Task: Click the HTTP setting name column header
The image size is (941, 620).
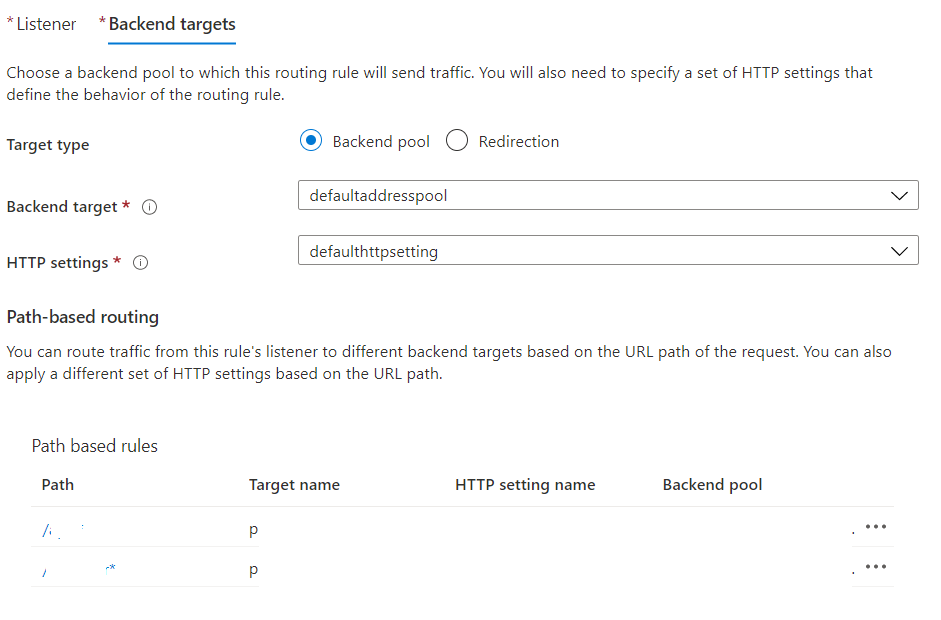Action: 524,485
